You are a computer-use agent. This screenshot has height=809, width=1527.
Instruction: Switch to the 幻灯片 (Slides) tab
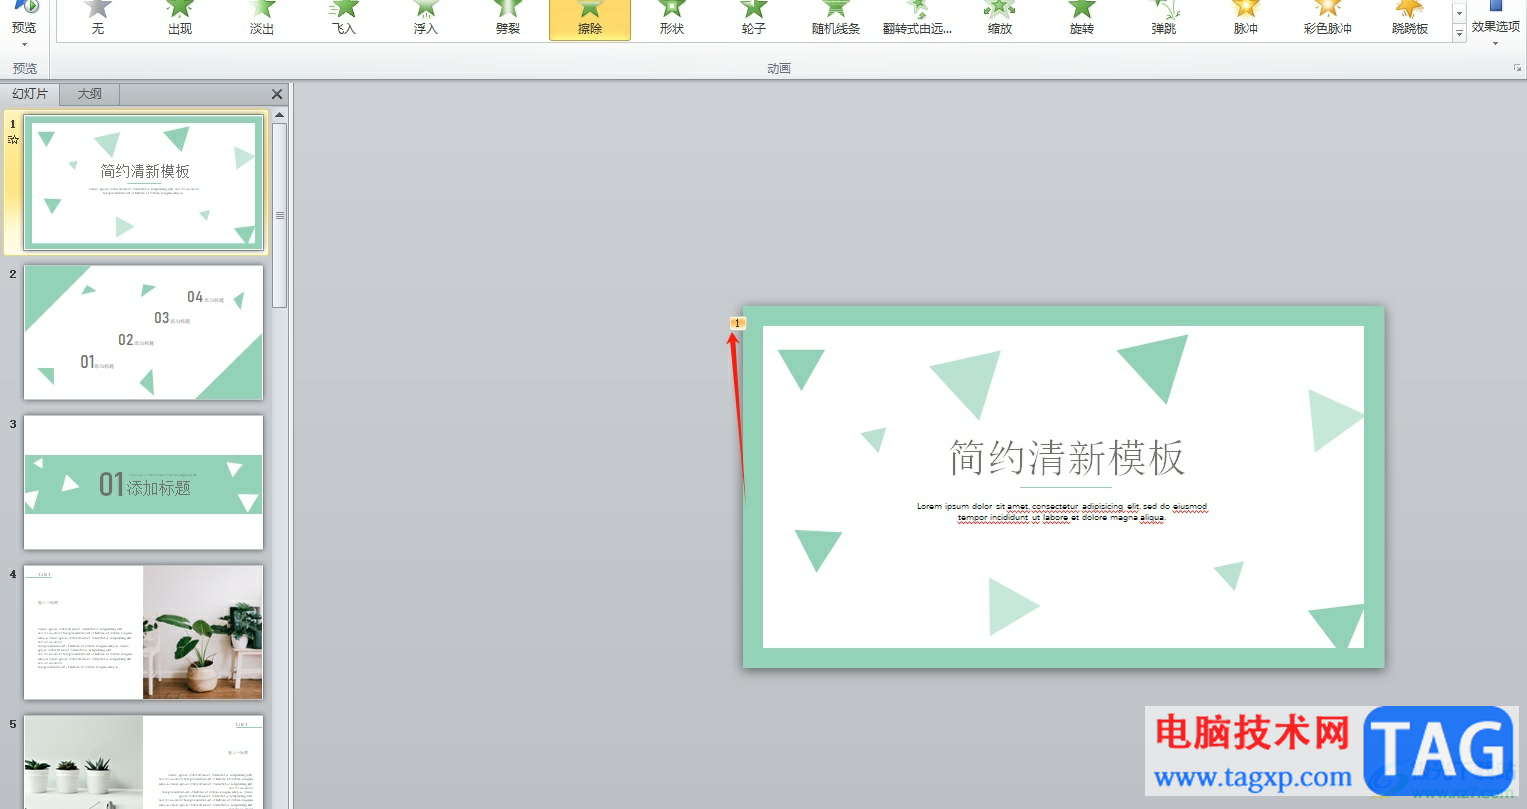30,94
